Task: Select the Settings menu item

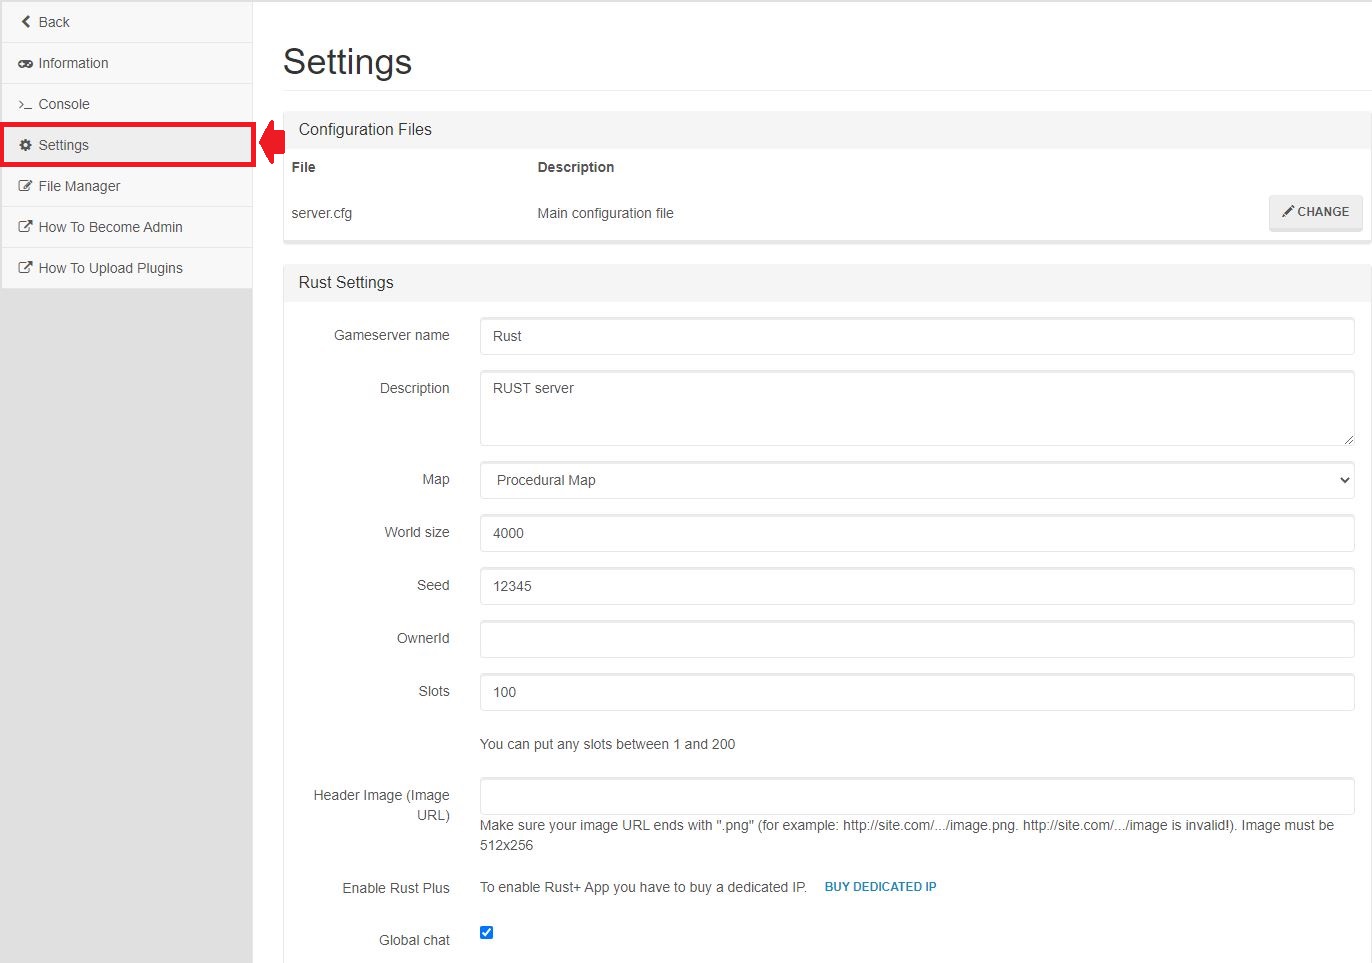Action: coord(127,145)
